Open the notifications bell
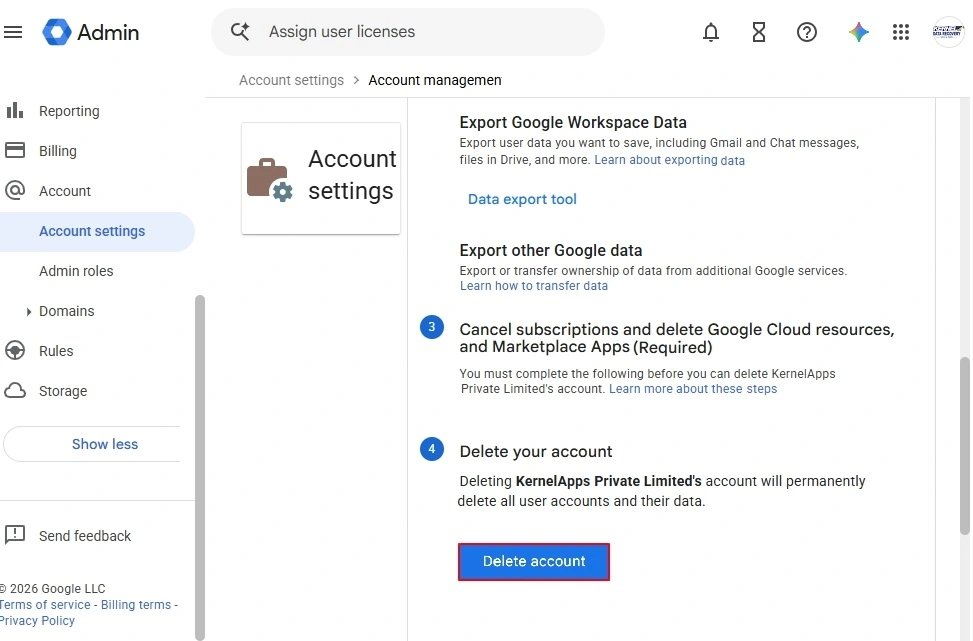 click(x=711, y=32)
